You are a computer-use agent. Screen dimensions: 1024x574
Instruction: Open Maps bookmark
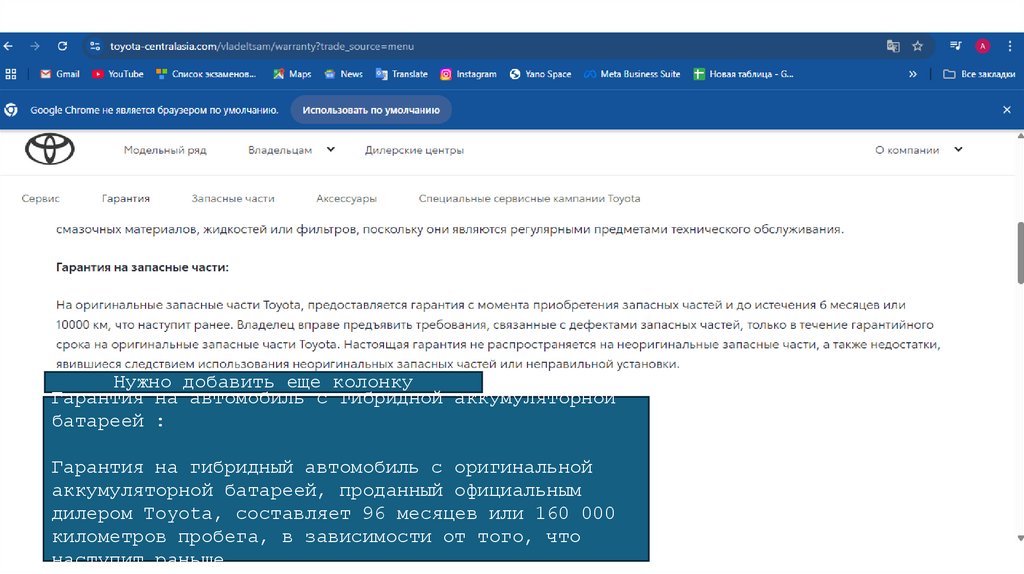click(292, 74)
